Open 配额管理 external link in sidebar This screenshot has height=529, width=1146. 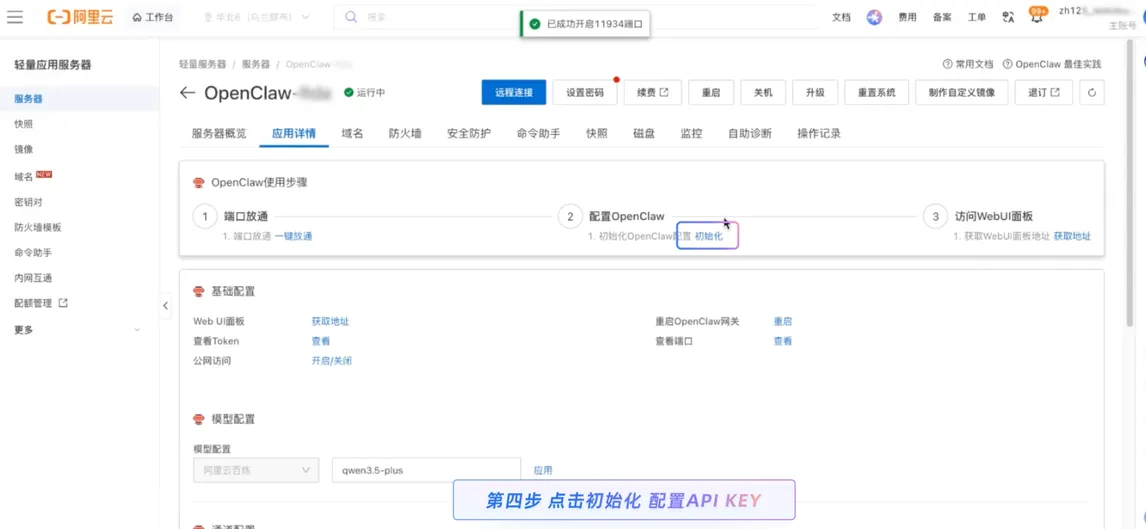pos(41,302)
